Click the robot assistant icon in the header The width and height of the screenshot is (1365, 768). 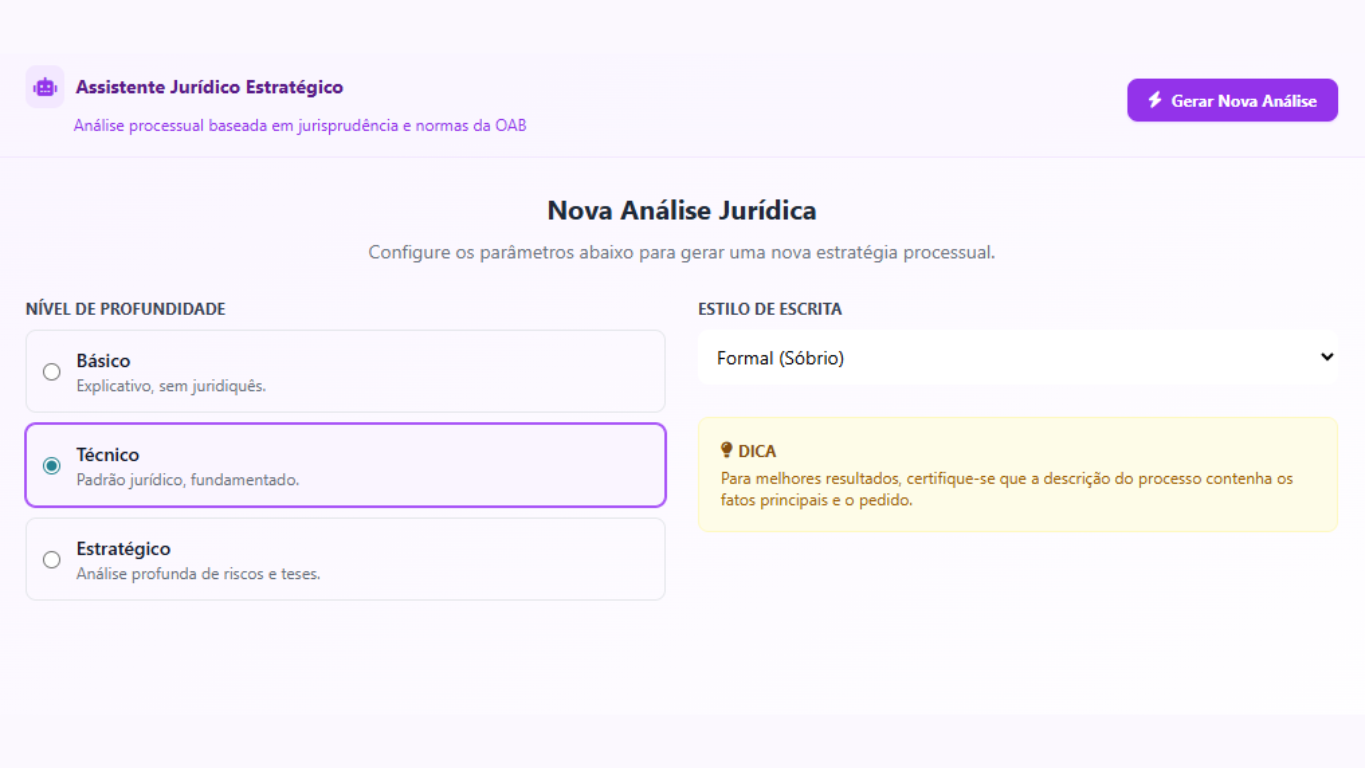(x=44, y=87)
